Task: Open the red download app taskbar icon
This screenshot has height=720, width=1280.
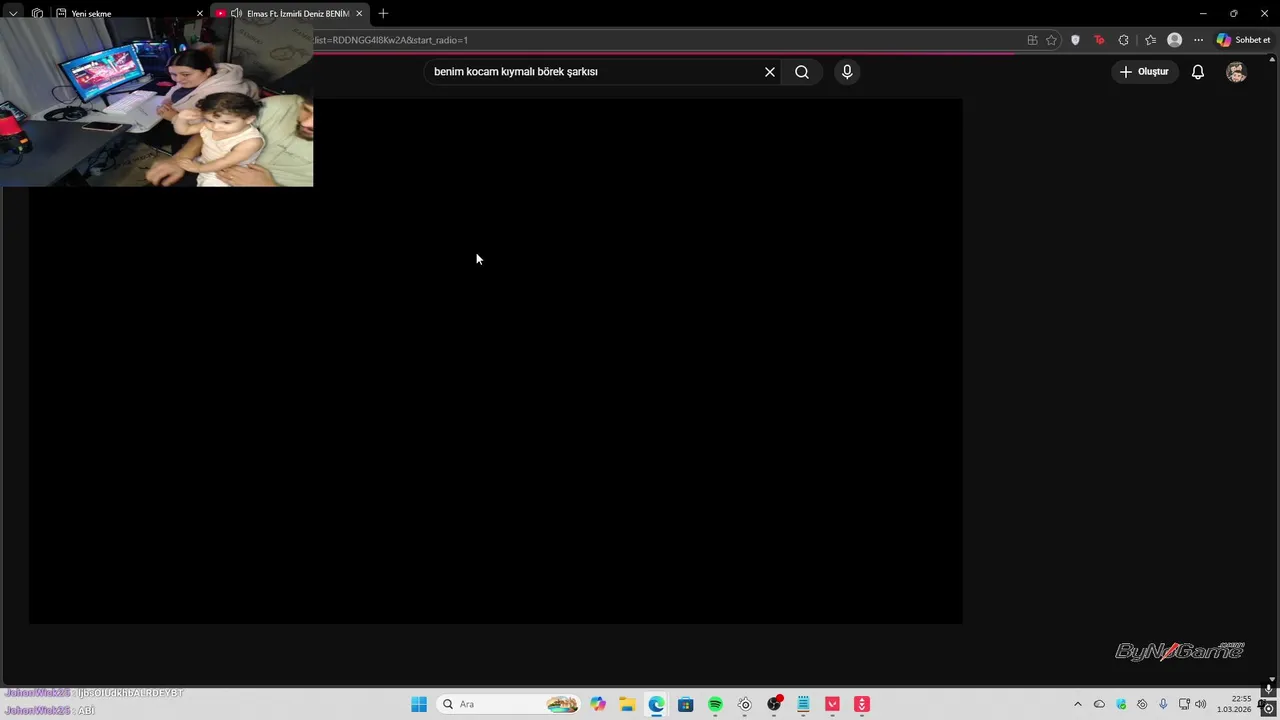Action: pos(862,704)
